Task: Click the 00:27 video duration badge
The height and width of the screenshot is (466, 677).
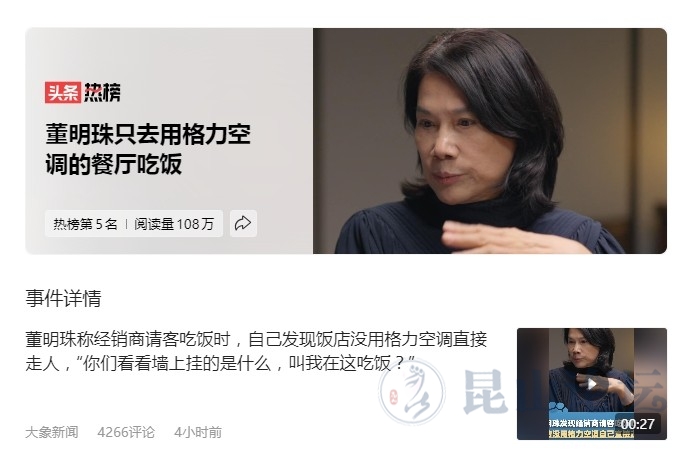Action: tap(637, 424)
